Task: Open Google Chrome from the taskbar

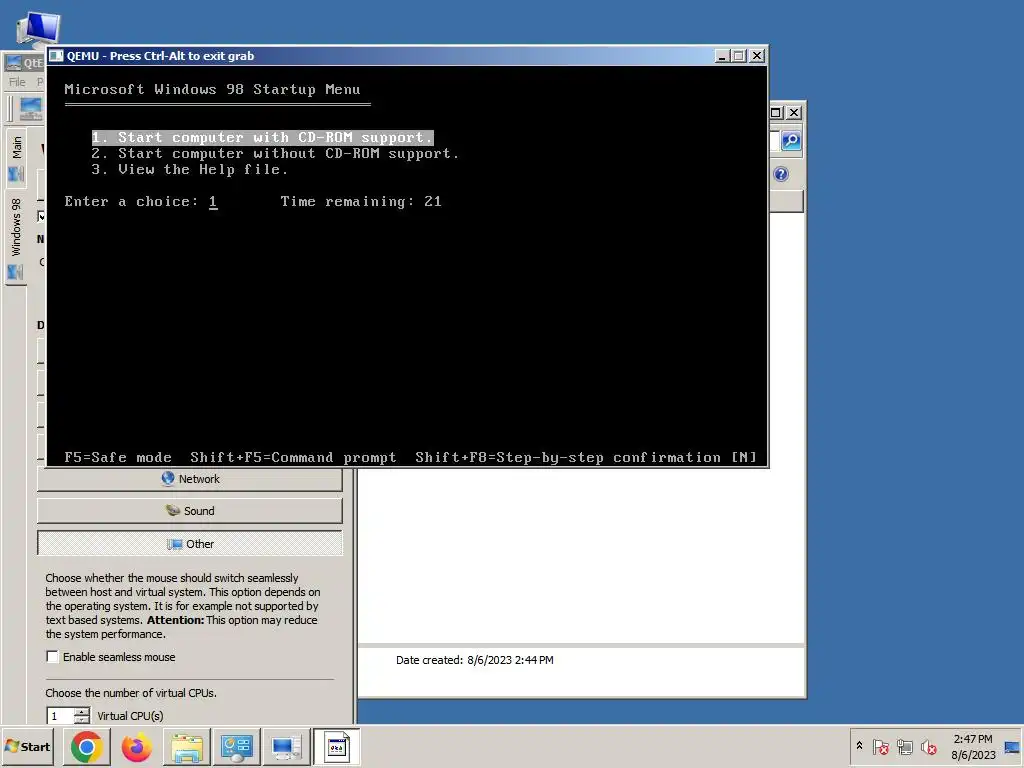Action: click(x=87, y=746)
